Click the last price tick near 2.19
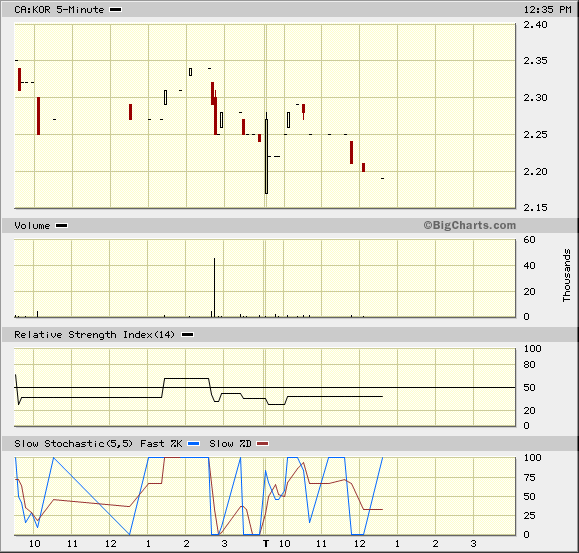This screenshot has width=579, height=553. (383, 178)
